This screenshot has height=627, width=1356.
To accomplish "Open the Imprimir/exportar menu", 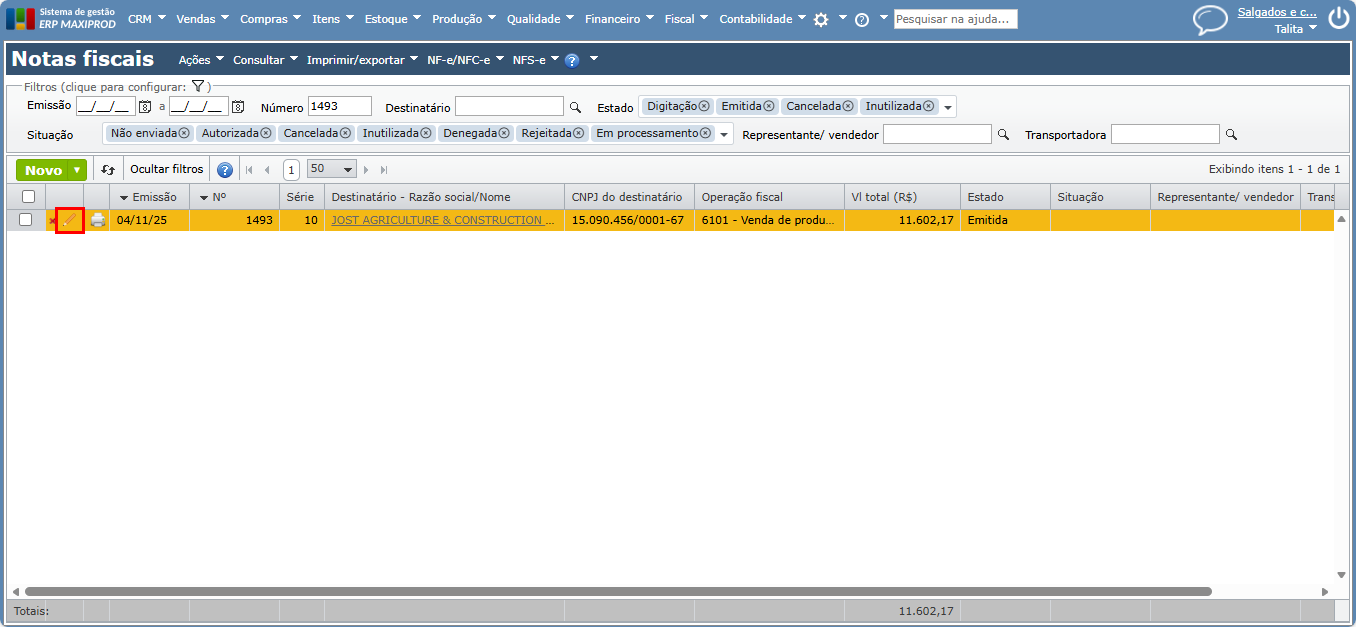I will click(x=362, y=60).
